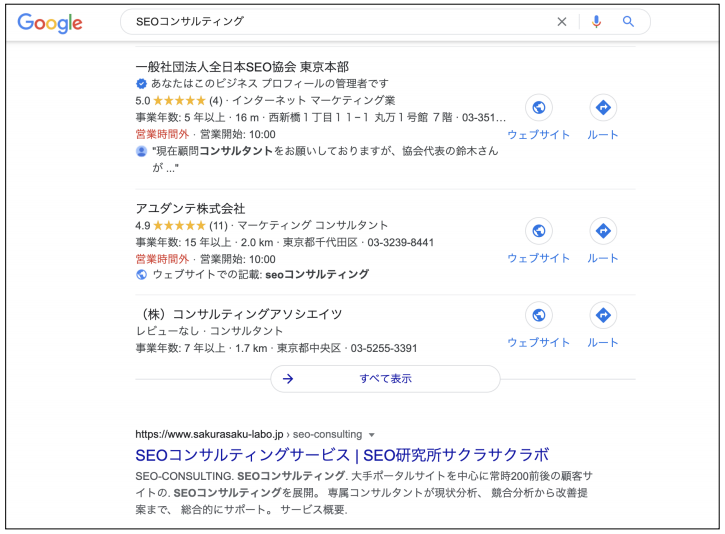
Task: Click star rating of アユダンテ株式会社
Action: point(179,226)
